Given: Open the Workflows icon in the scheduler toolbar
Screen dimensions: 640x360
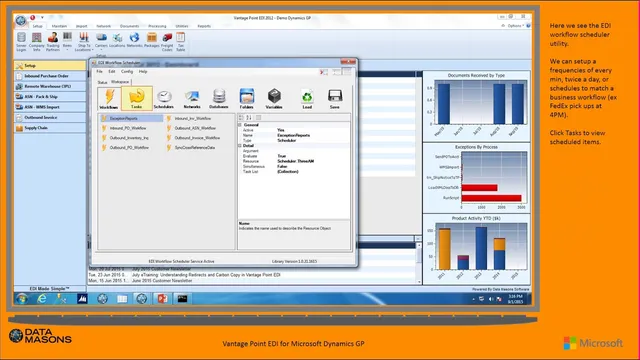Looking at the screenshot, I should point(109,98).
